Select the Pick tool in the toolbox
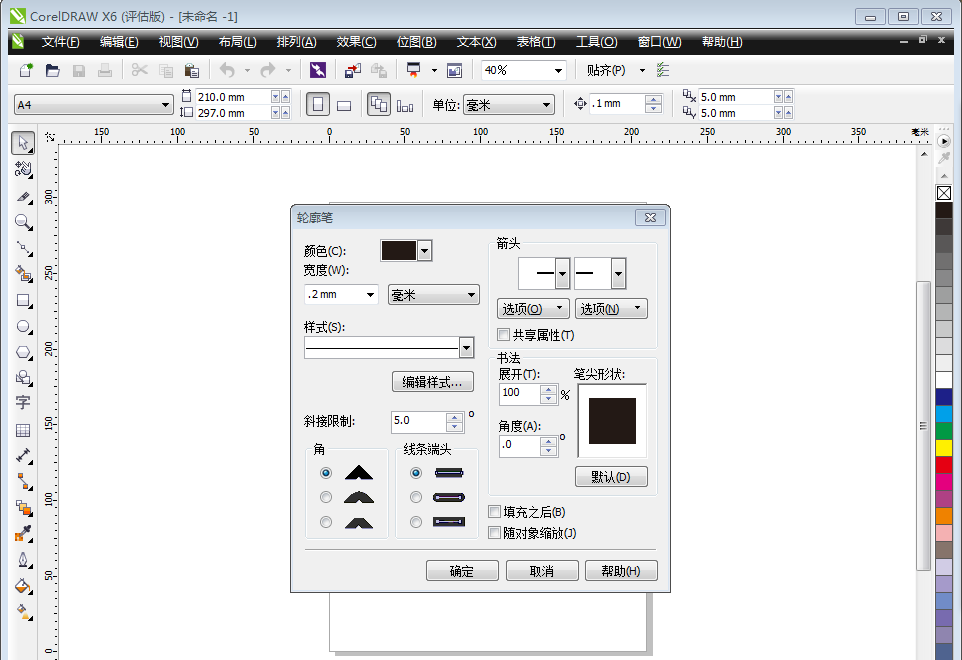The height and width of the screenshot is (660, 962). 22,143
